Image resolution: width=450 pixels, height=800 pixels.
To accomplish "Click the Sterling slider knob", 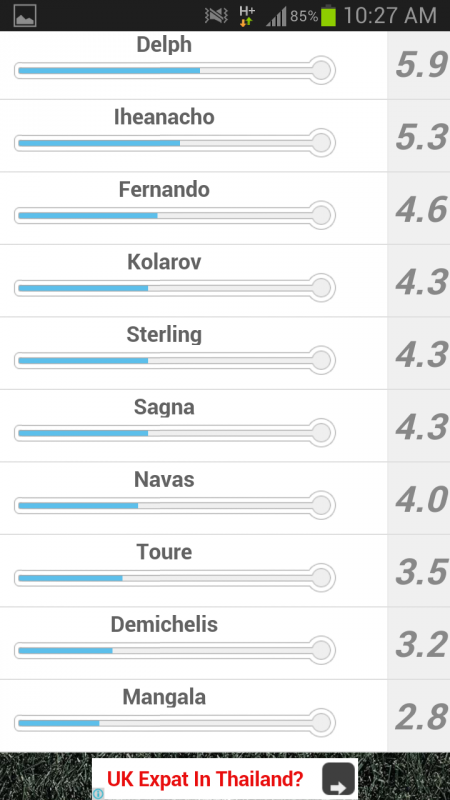I will [x=321, y=360].
